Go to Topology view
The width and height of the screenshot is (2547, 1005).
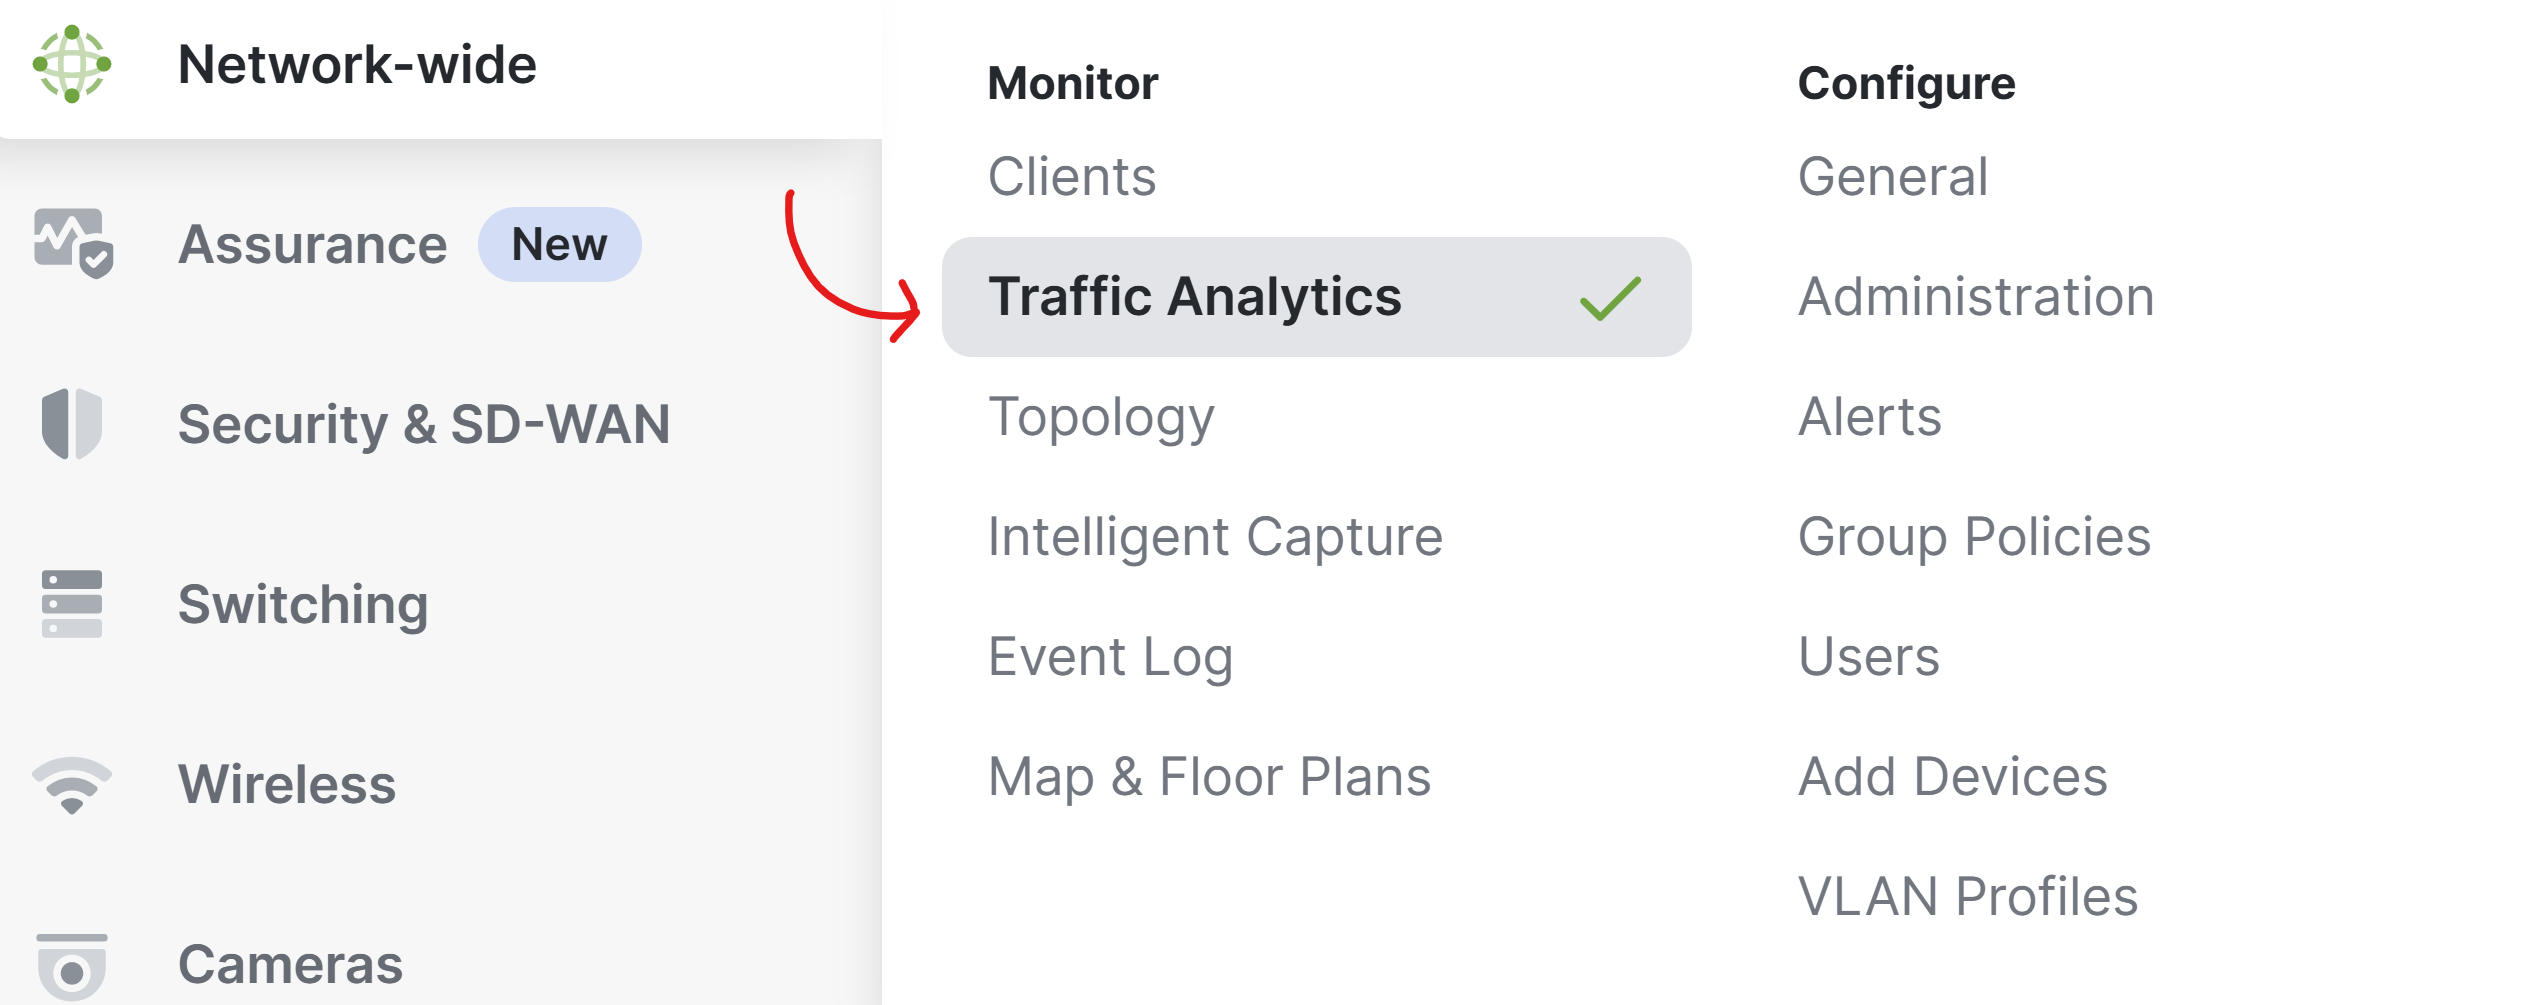click(x=1101, y=417)
